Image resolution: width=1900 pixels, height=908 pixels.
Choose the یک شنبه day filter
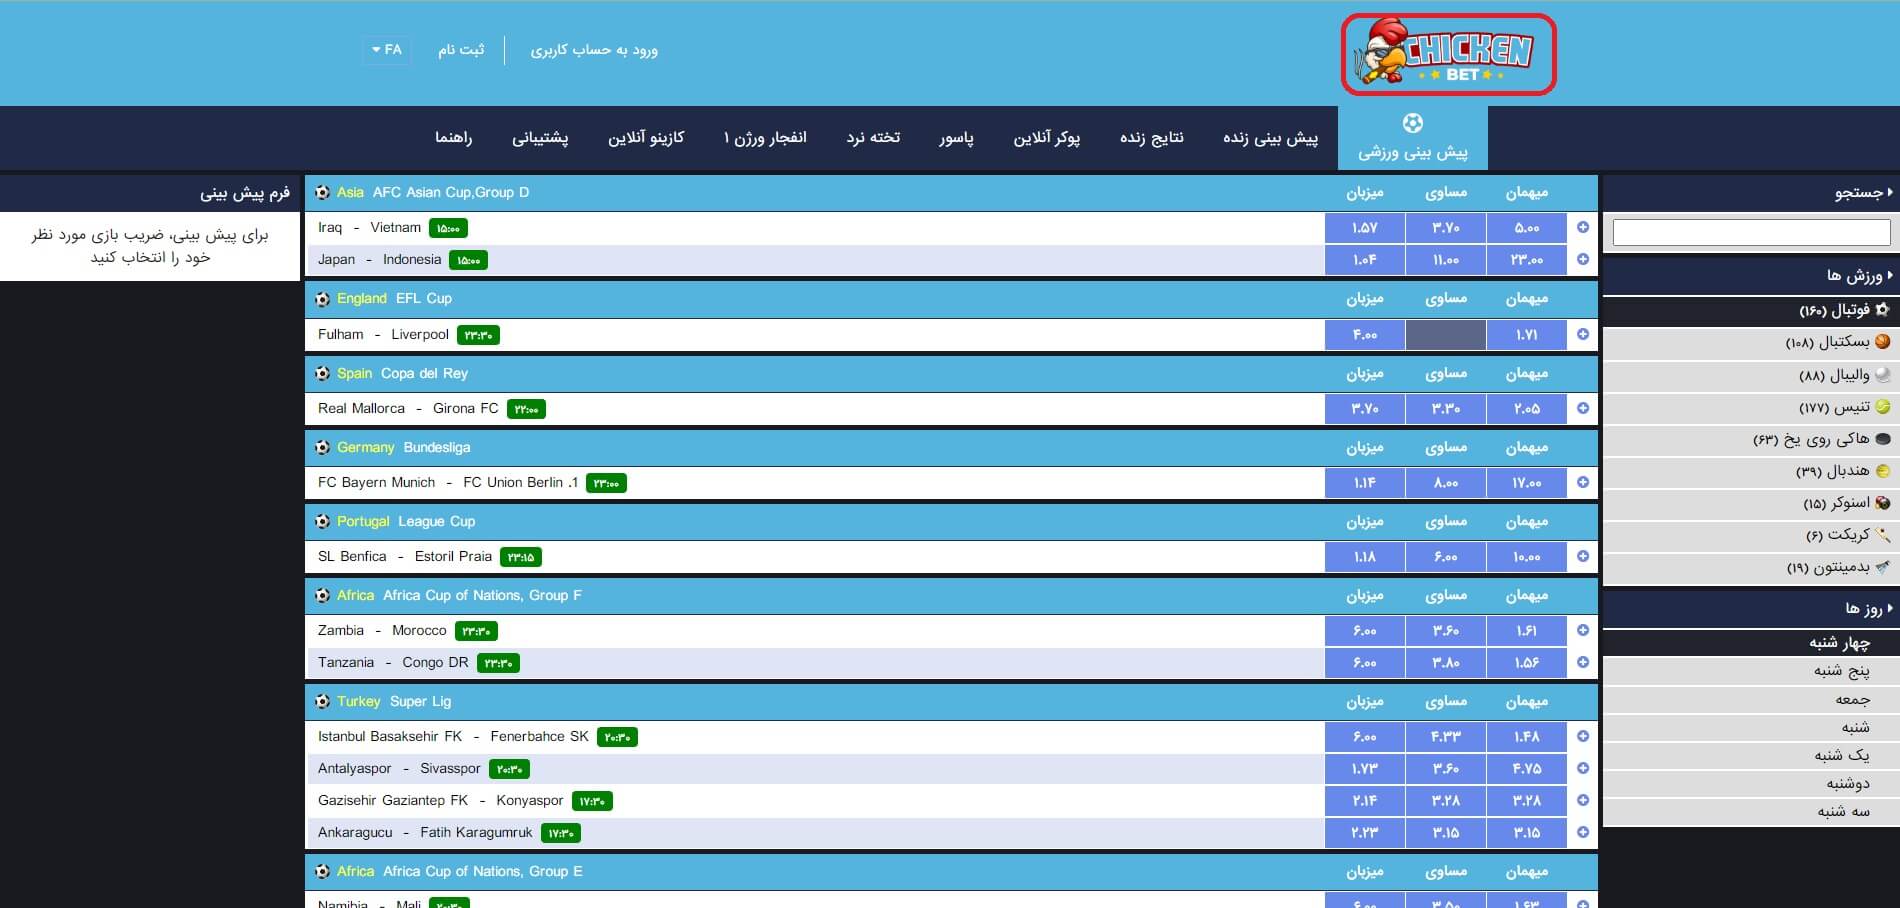coord(1751,755)
